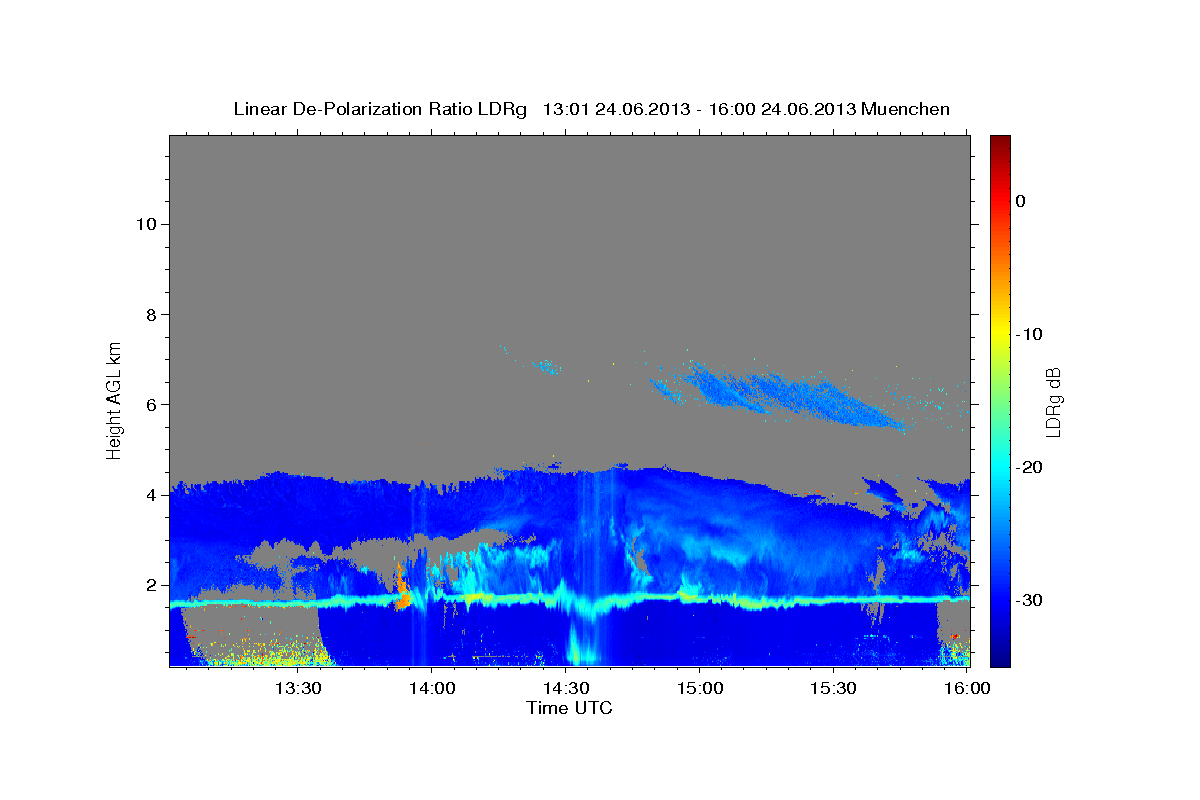Click the "LDRg dB" colorbar label
Image resolution: width=1200 pixels, height=800 pixels.
(x=1052, y=402)
